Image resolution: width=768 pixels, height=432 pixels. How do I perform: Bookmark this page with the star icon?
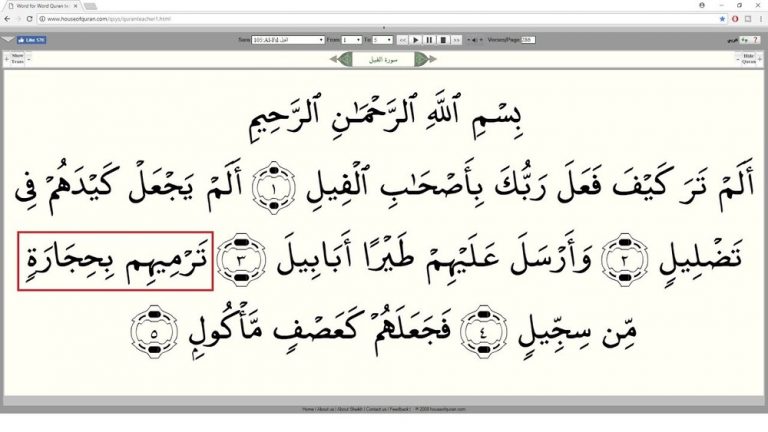(x=722, y=18)
